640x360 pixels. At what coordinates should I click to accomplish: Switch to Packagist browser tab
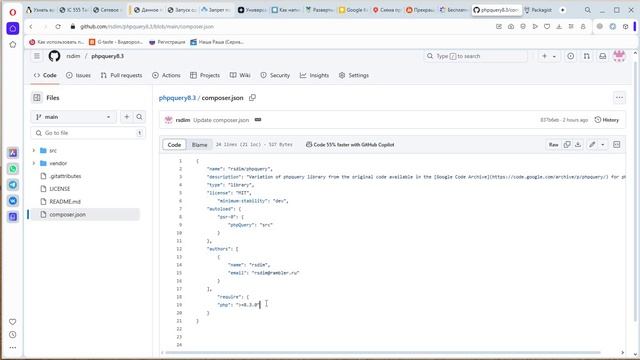538,10
